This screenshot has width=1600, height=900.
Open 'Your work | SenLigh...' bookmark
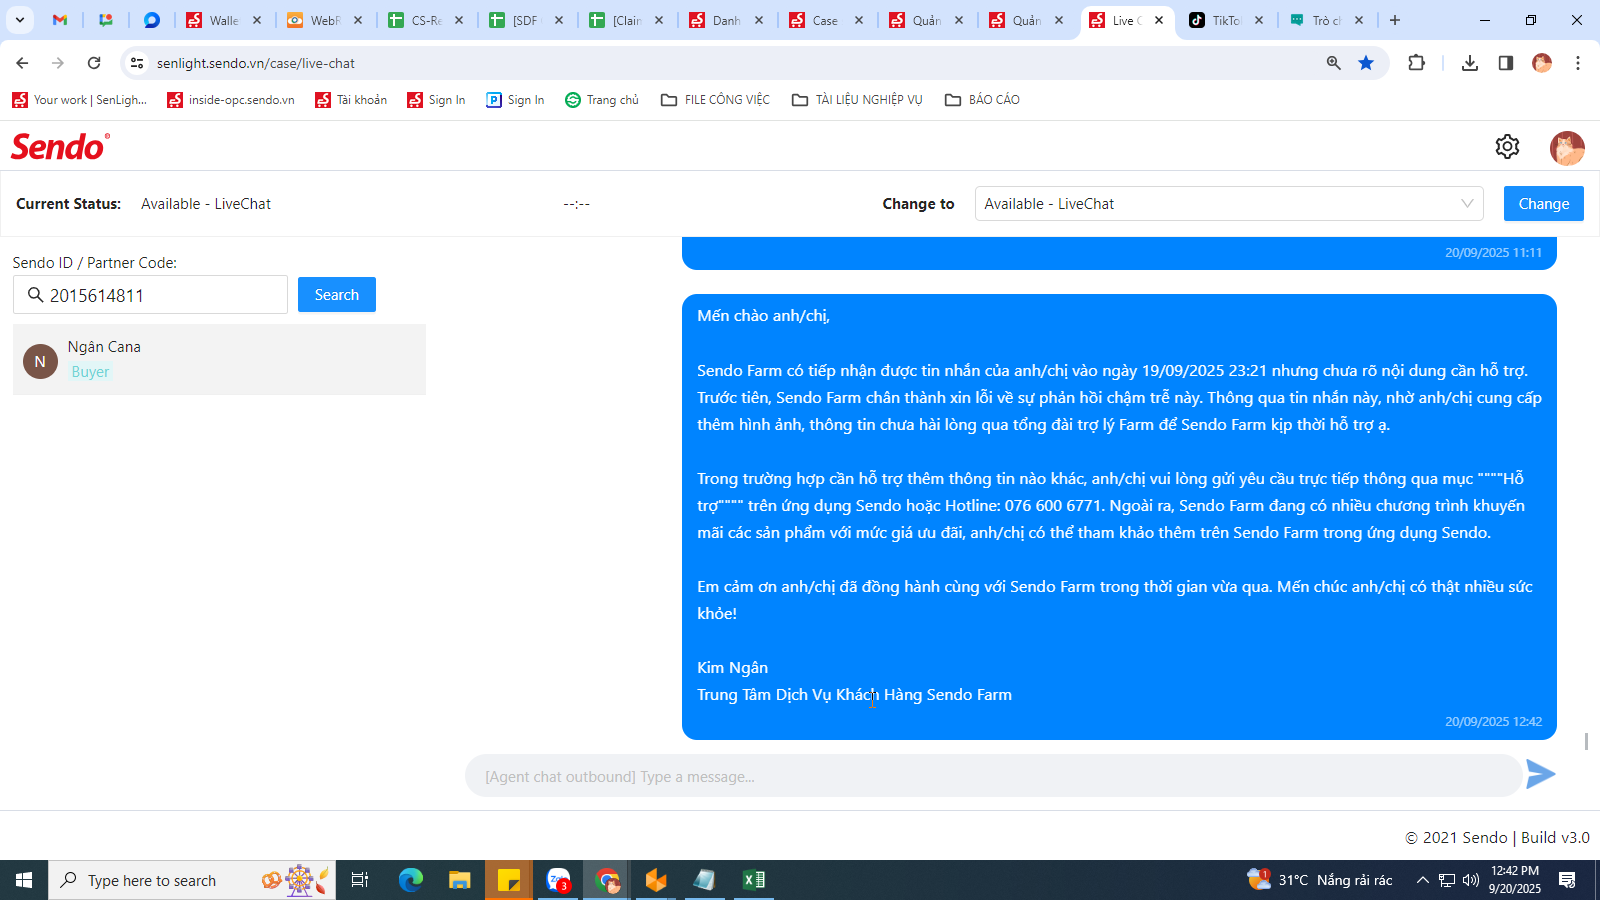79,100
